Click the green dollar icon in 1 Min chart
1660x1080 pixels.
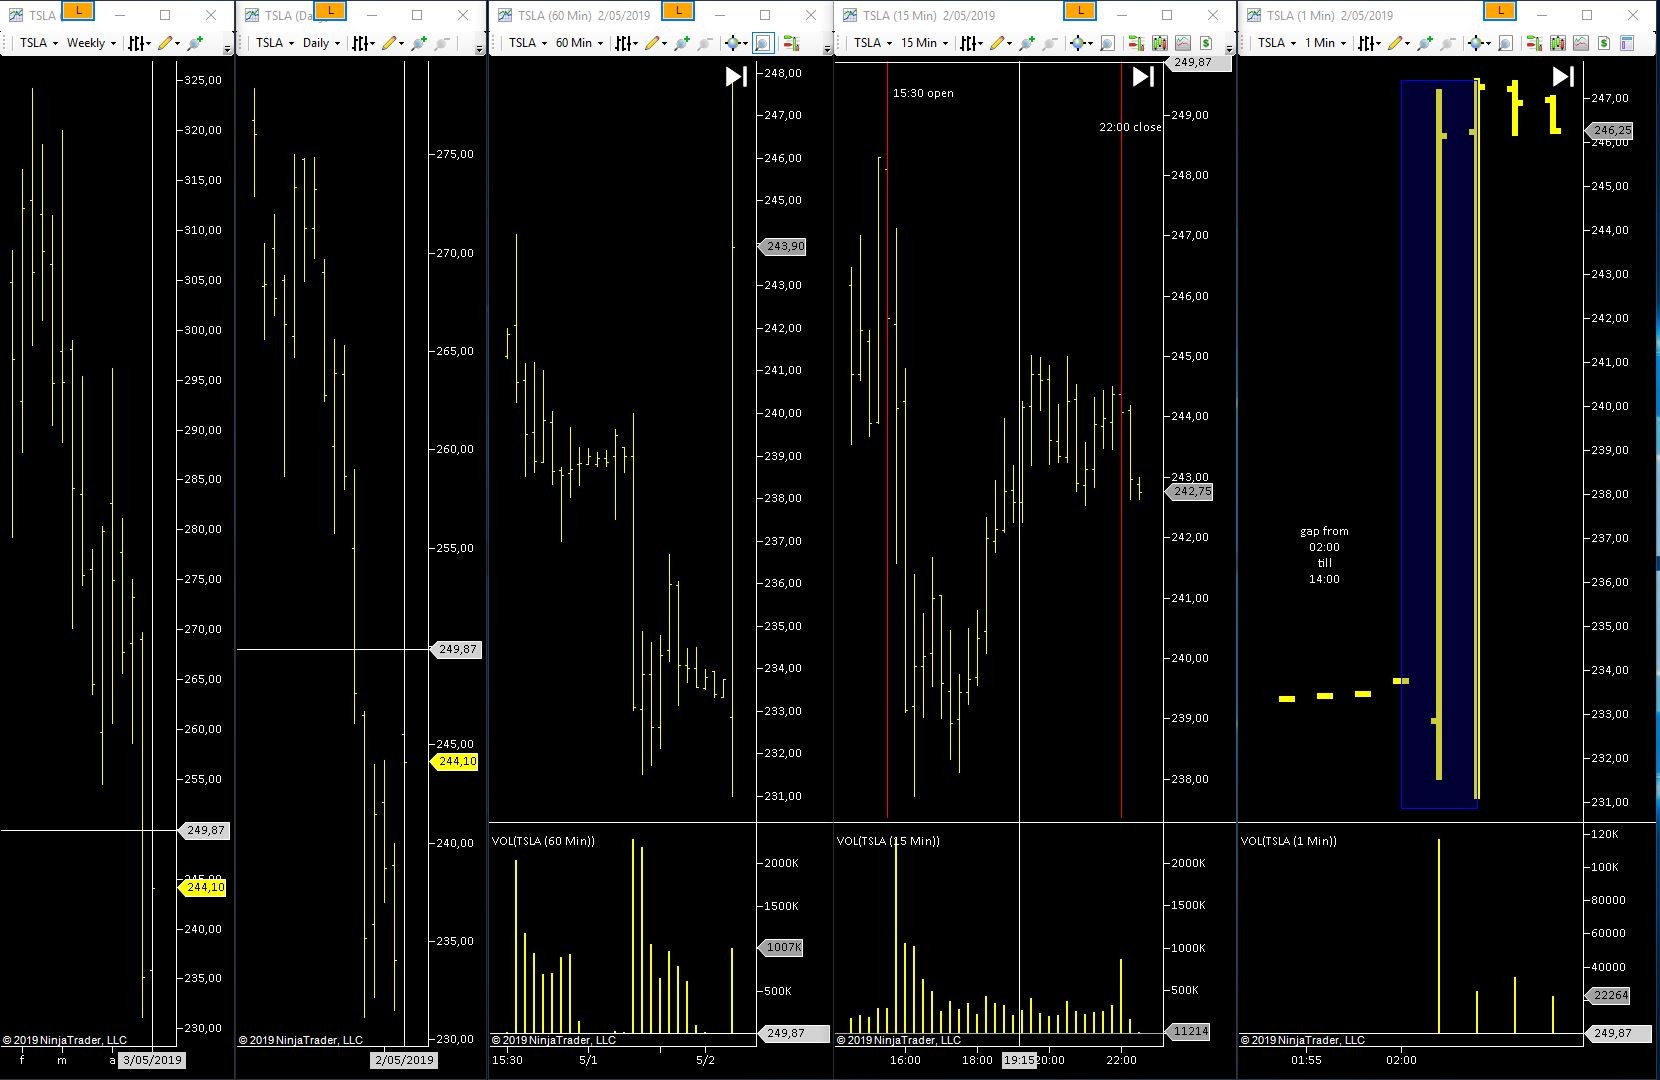1604,43
